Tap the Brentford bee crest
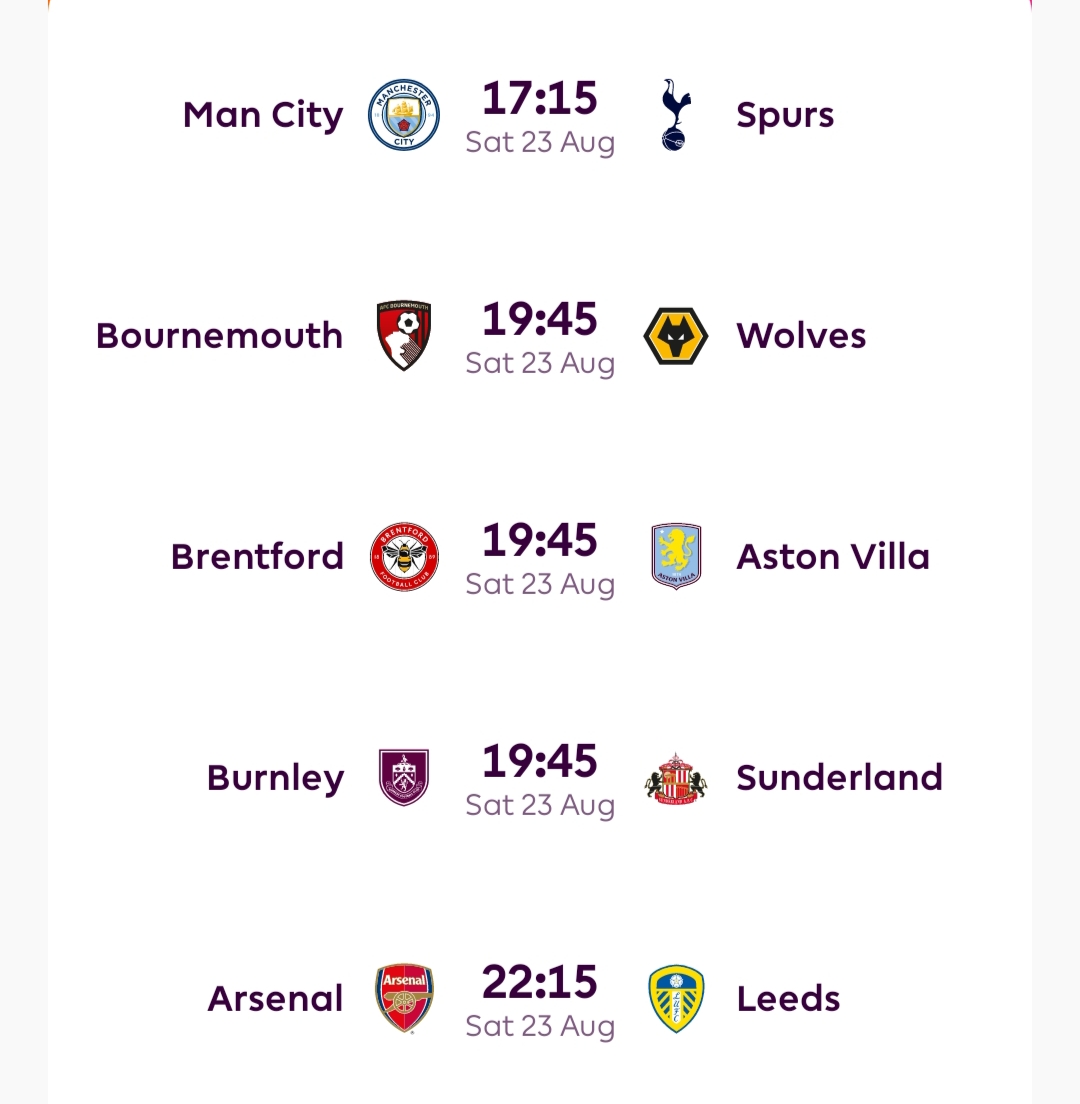The image size is (1080, 1104). [x=404, y=557]
